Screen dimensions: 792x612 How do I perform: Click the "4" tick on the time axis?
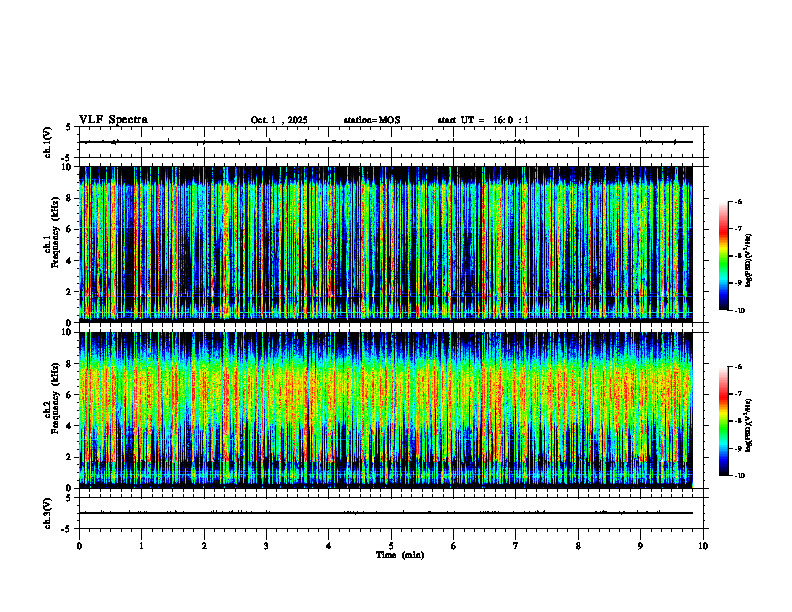[x=329, y=546]
